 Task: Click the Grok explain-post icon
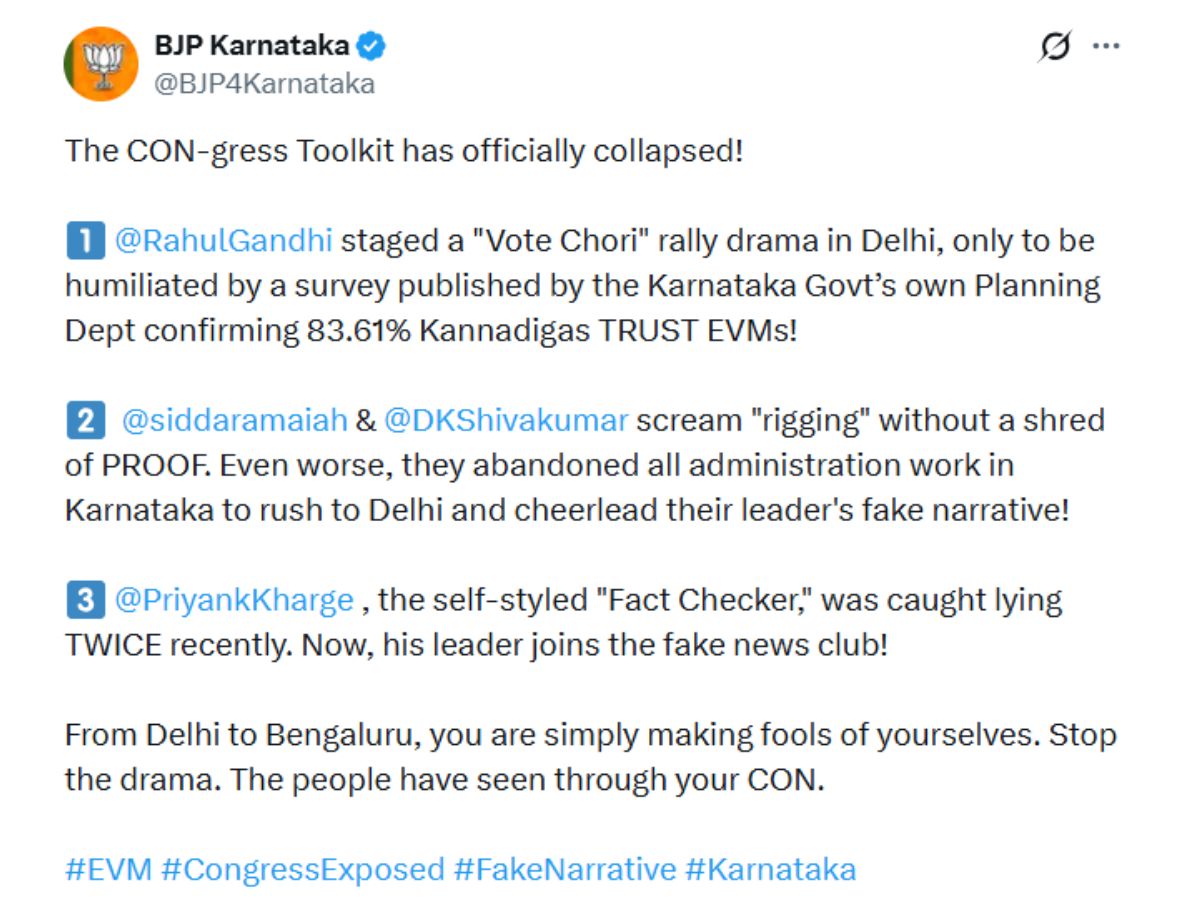pos(1055,46)
